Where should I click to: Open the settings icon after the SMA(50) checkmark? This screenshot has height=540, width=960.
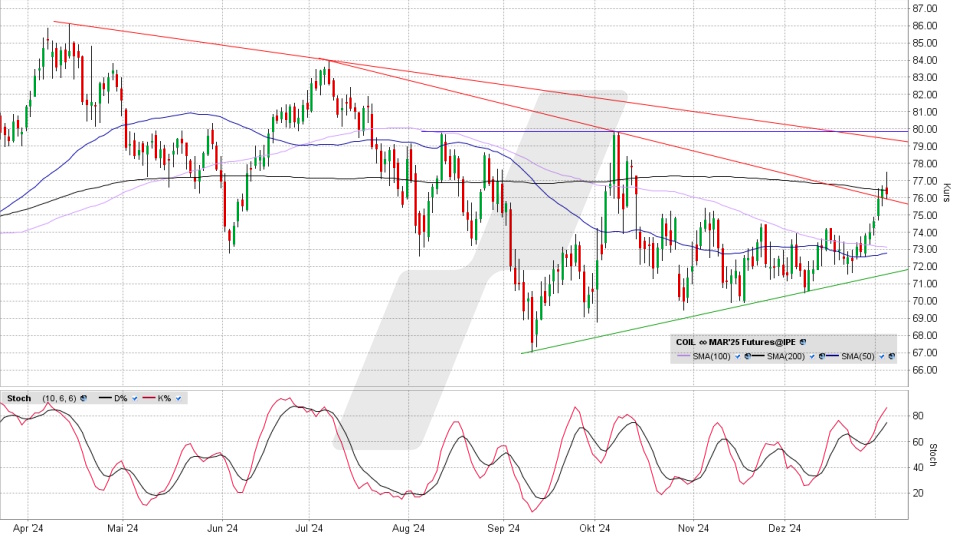(891, 356)
